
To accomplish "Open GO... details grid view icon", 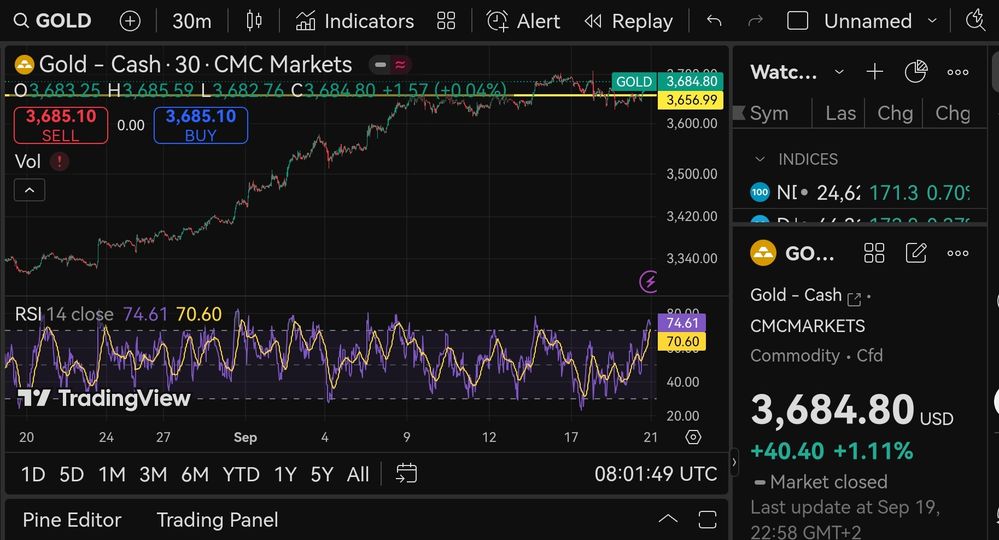I will 874,253.
